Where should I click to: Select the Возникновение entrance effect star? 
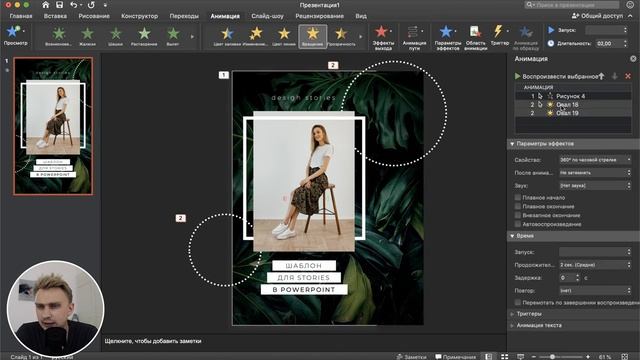(x=59, y=33)
